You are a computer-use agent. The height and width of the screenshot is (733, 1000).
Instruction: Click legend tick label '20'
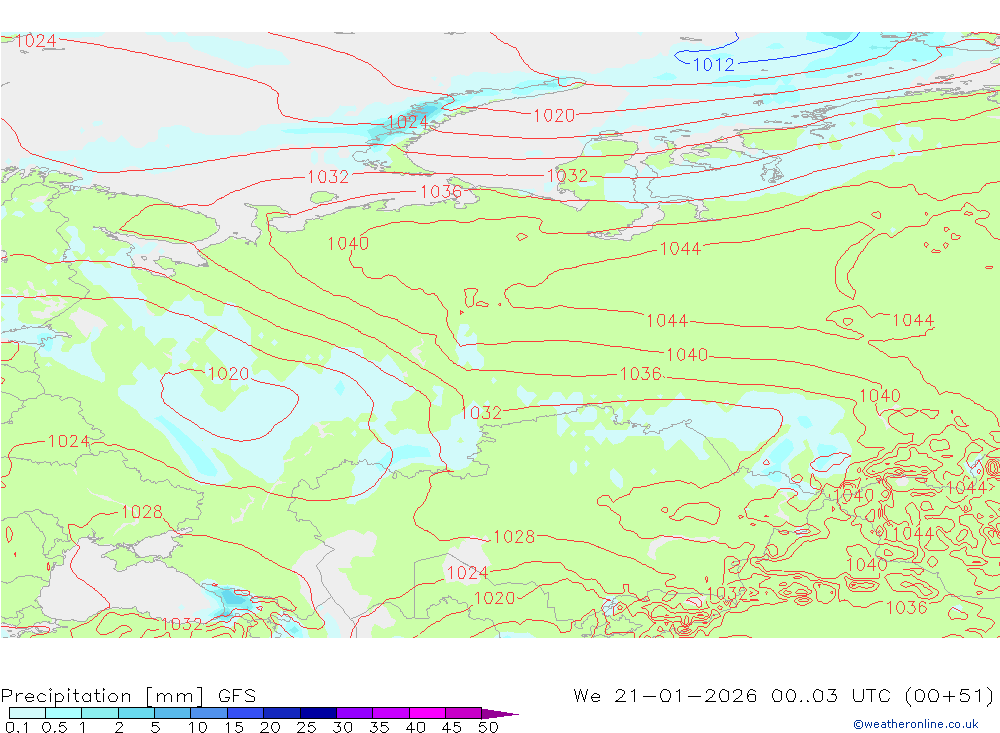(270, 727)
